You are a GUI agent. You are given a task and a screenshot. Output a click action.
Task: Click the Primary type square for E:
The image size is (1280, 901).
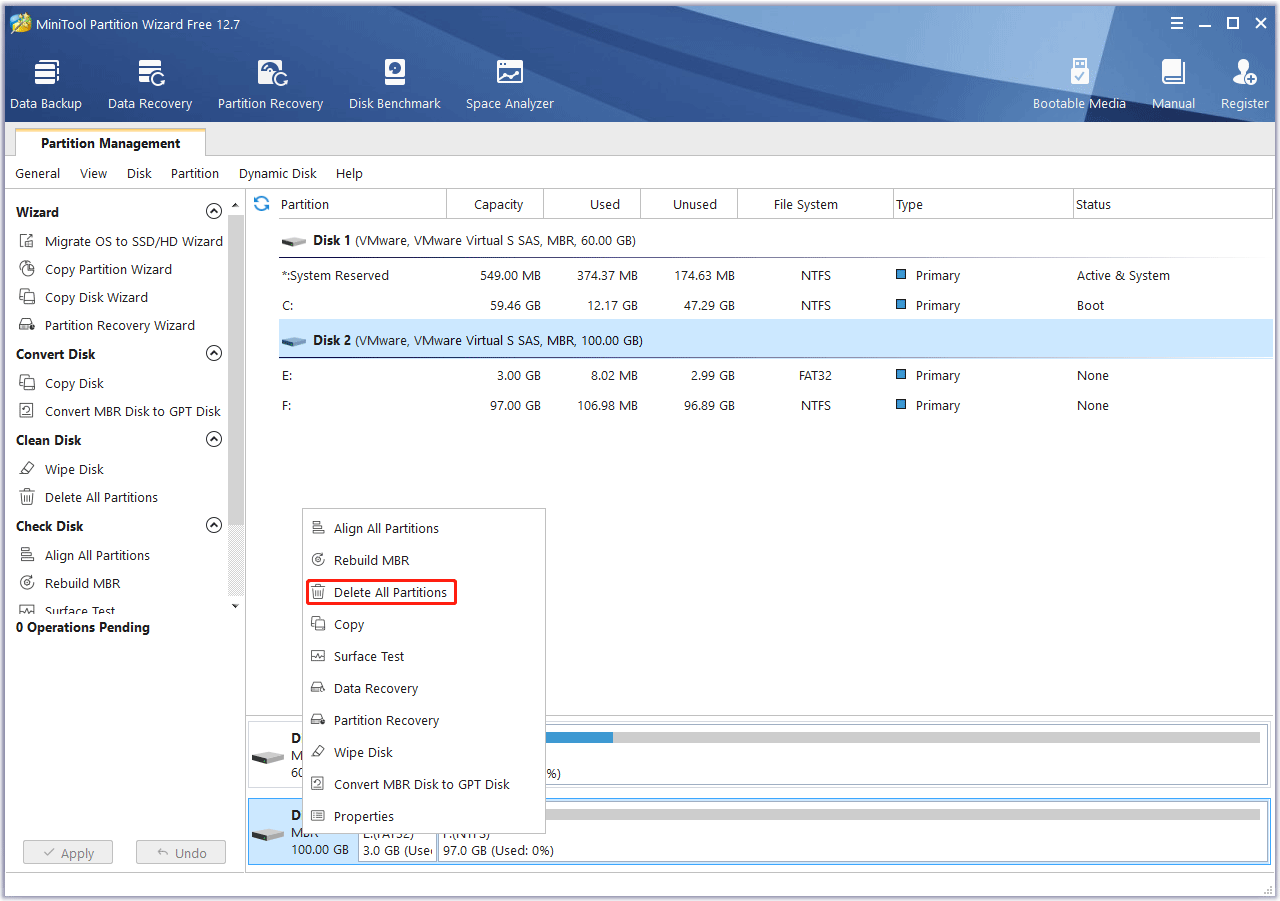901,375
